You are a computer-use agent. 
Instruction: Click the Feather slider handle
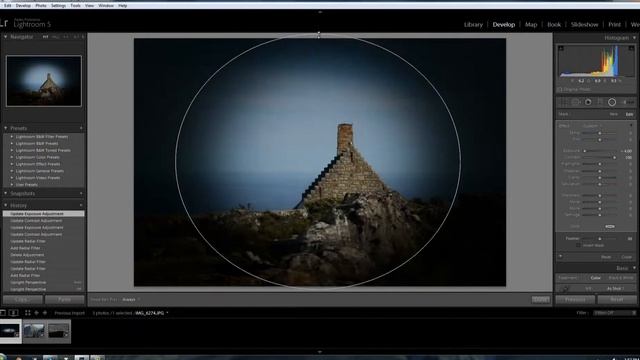pos(600,239)
